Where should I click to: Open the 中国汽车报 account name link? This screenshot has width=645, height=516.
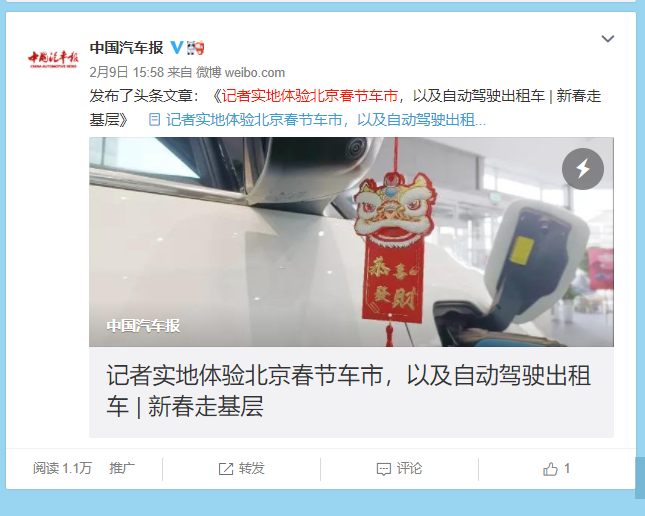127,48
